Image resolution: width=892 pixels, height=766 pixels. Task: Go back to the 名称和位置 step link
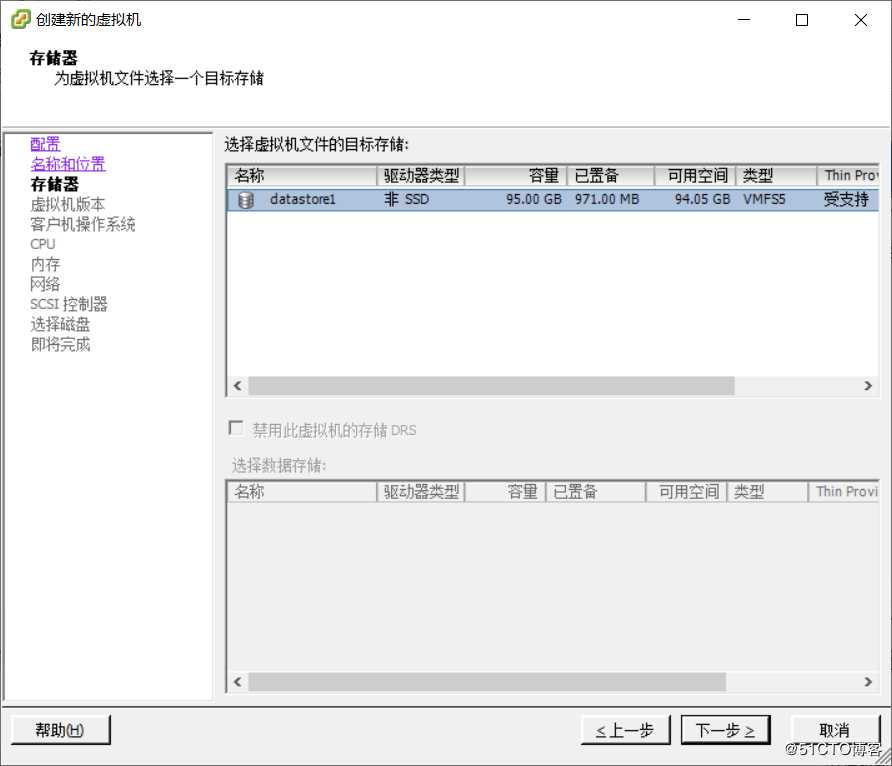coord(67,163)
